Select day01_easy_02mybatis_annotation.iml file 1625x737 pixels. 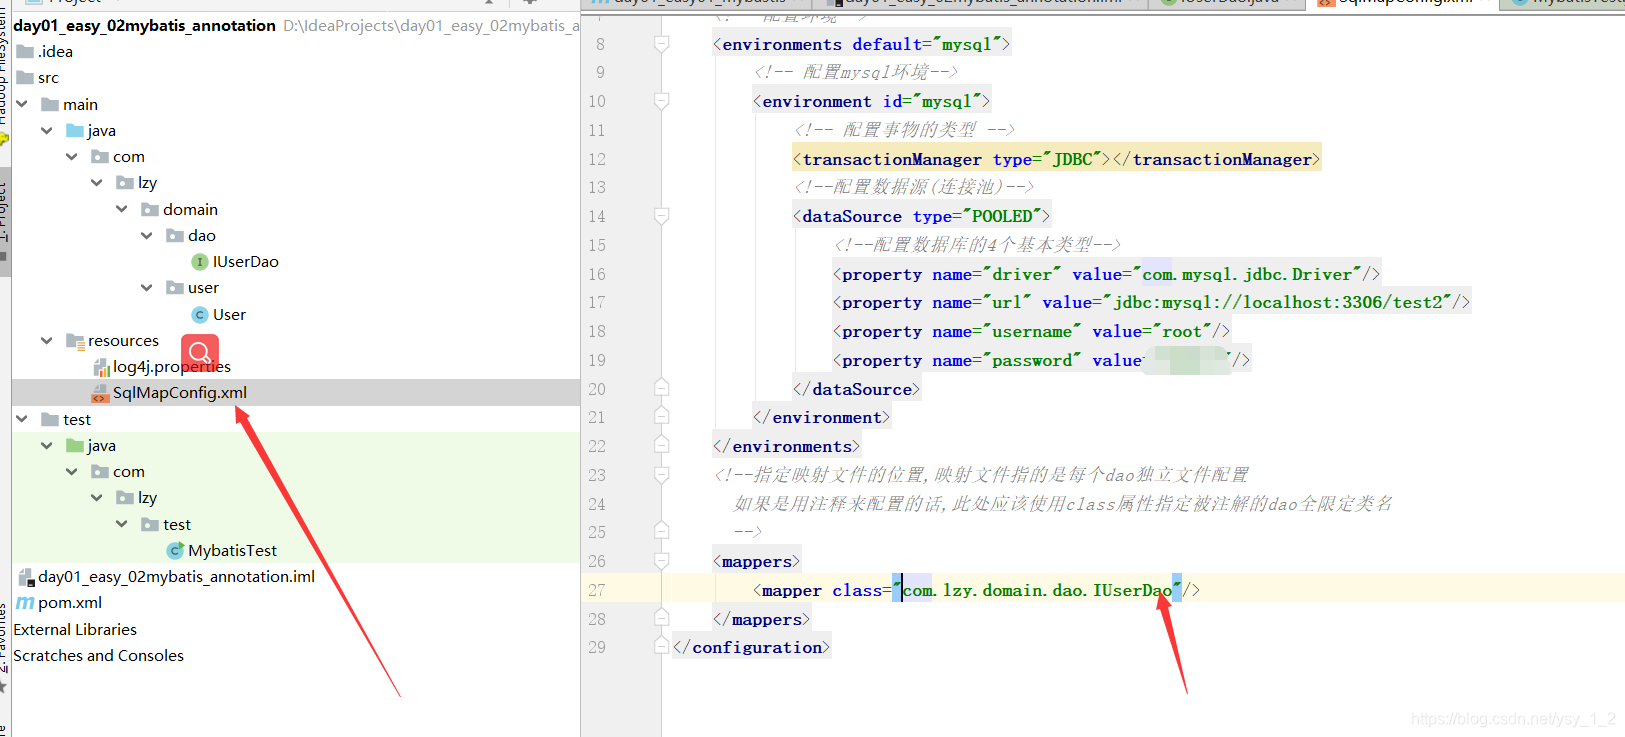point(177,576)
